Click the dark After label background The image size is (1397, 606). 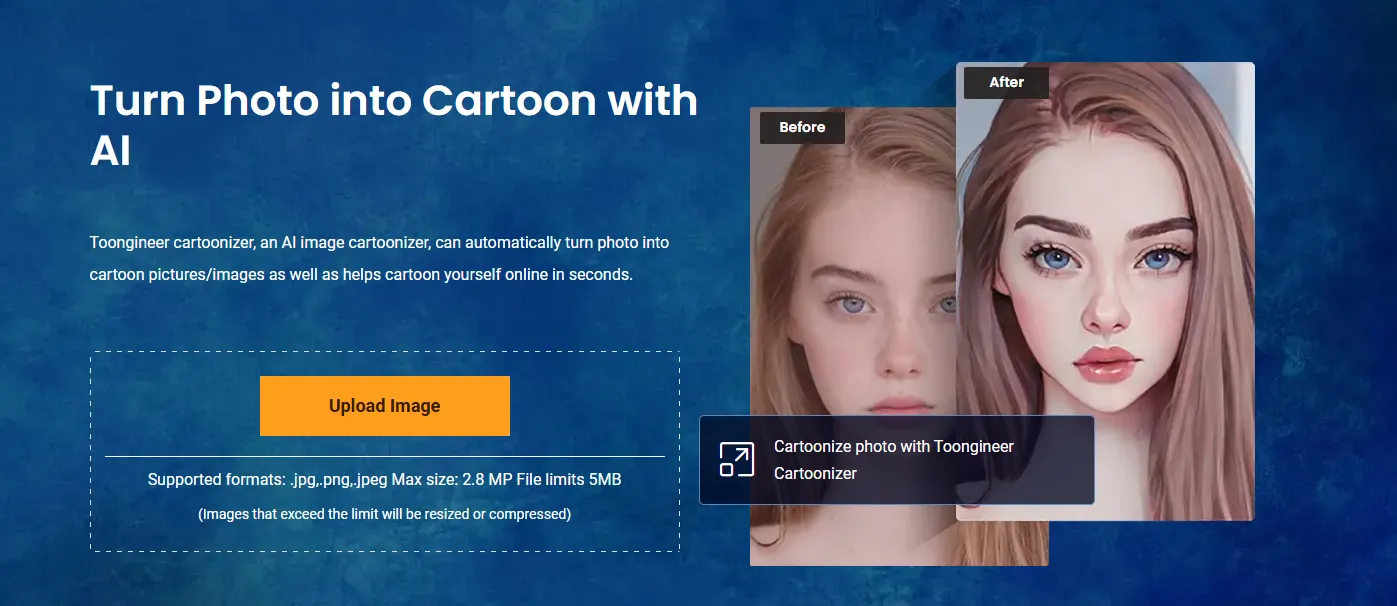click(1006, 82)
